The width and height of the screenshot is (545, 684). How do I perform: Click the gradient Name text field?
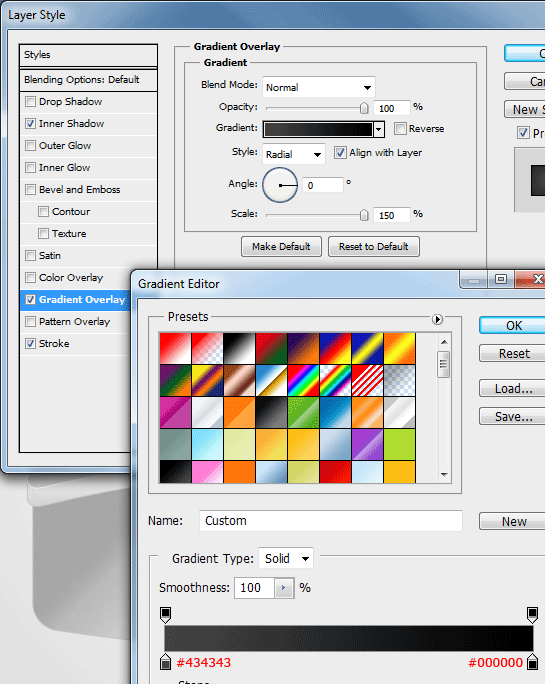click(x=331, y=521)
